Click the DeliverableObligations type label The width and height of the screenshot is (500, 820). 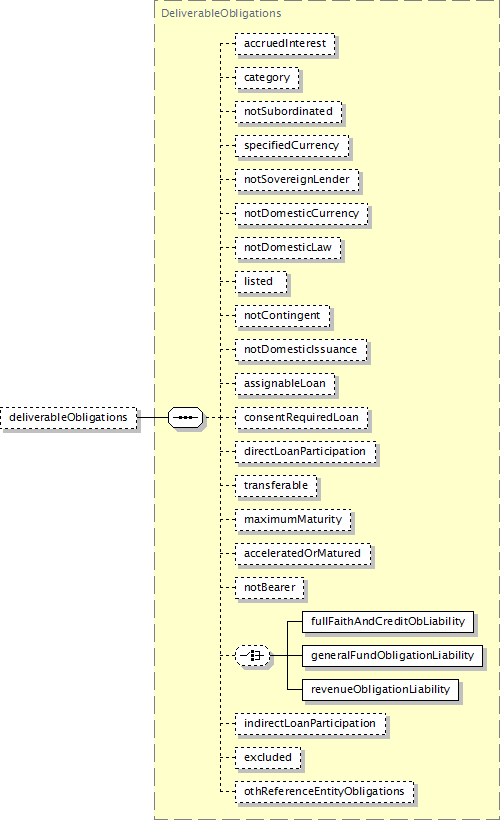[x=221, y=13]
